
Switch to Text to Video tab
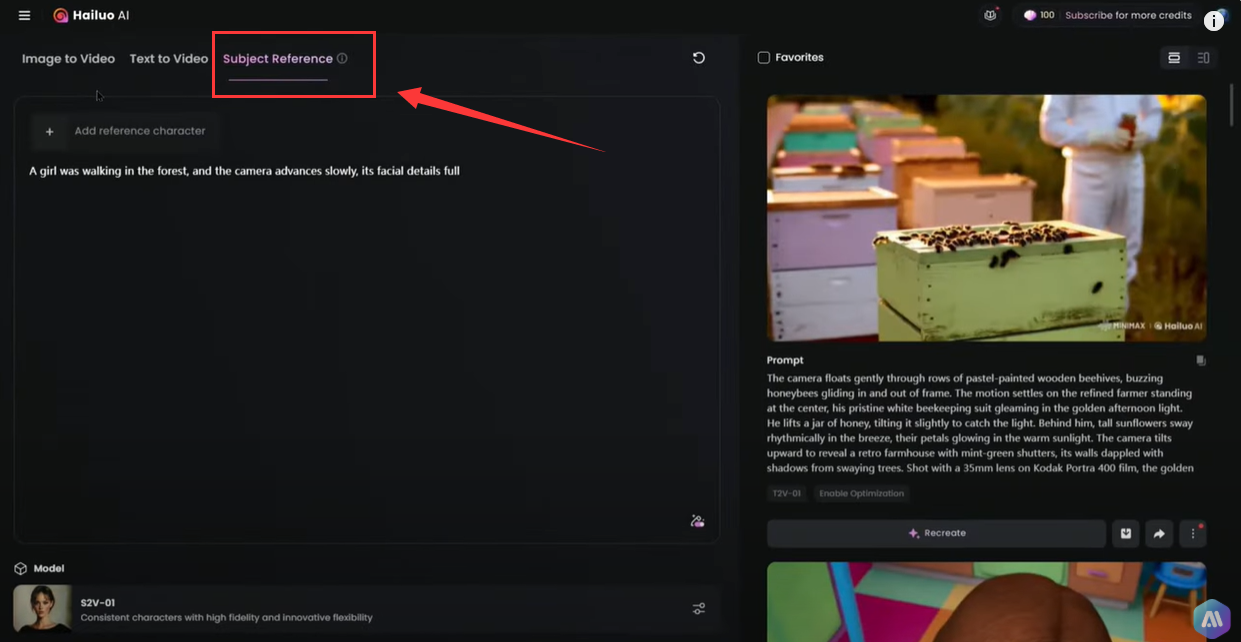pos(169,58)
